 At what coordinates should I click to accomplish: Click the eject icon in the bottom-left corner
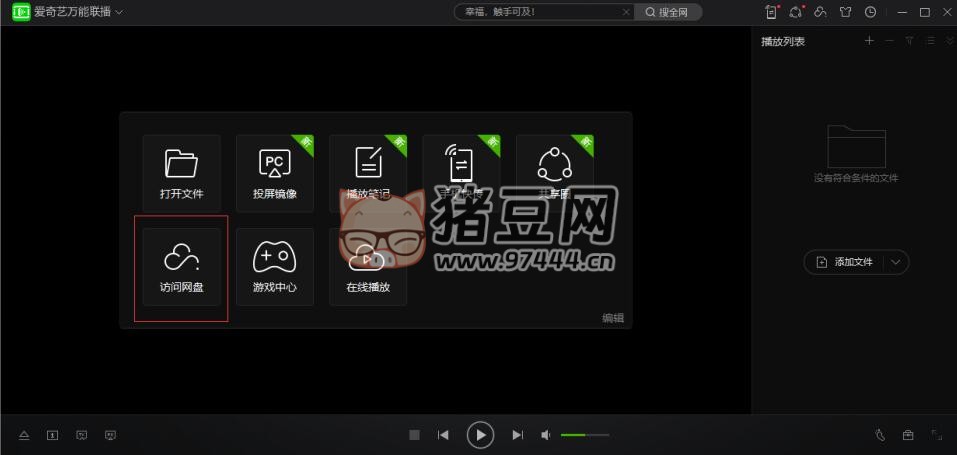click(x=25, y=435)
